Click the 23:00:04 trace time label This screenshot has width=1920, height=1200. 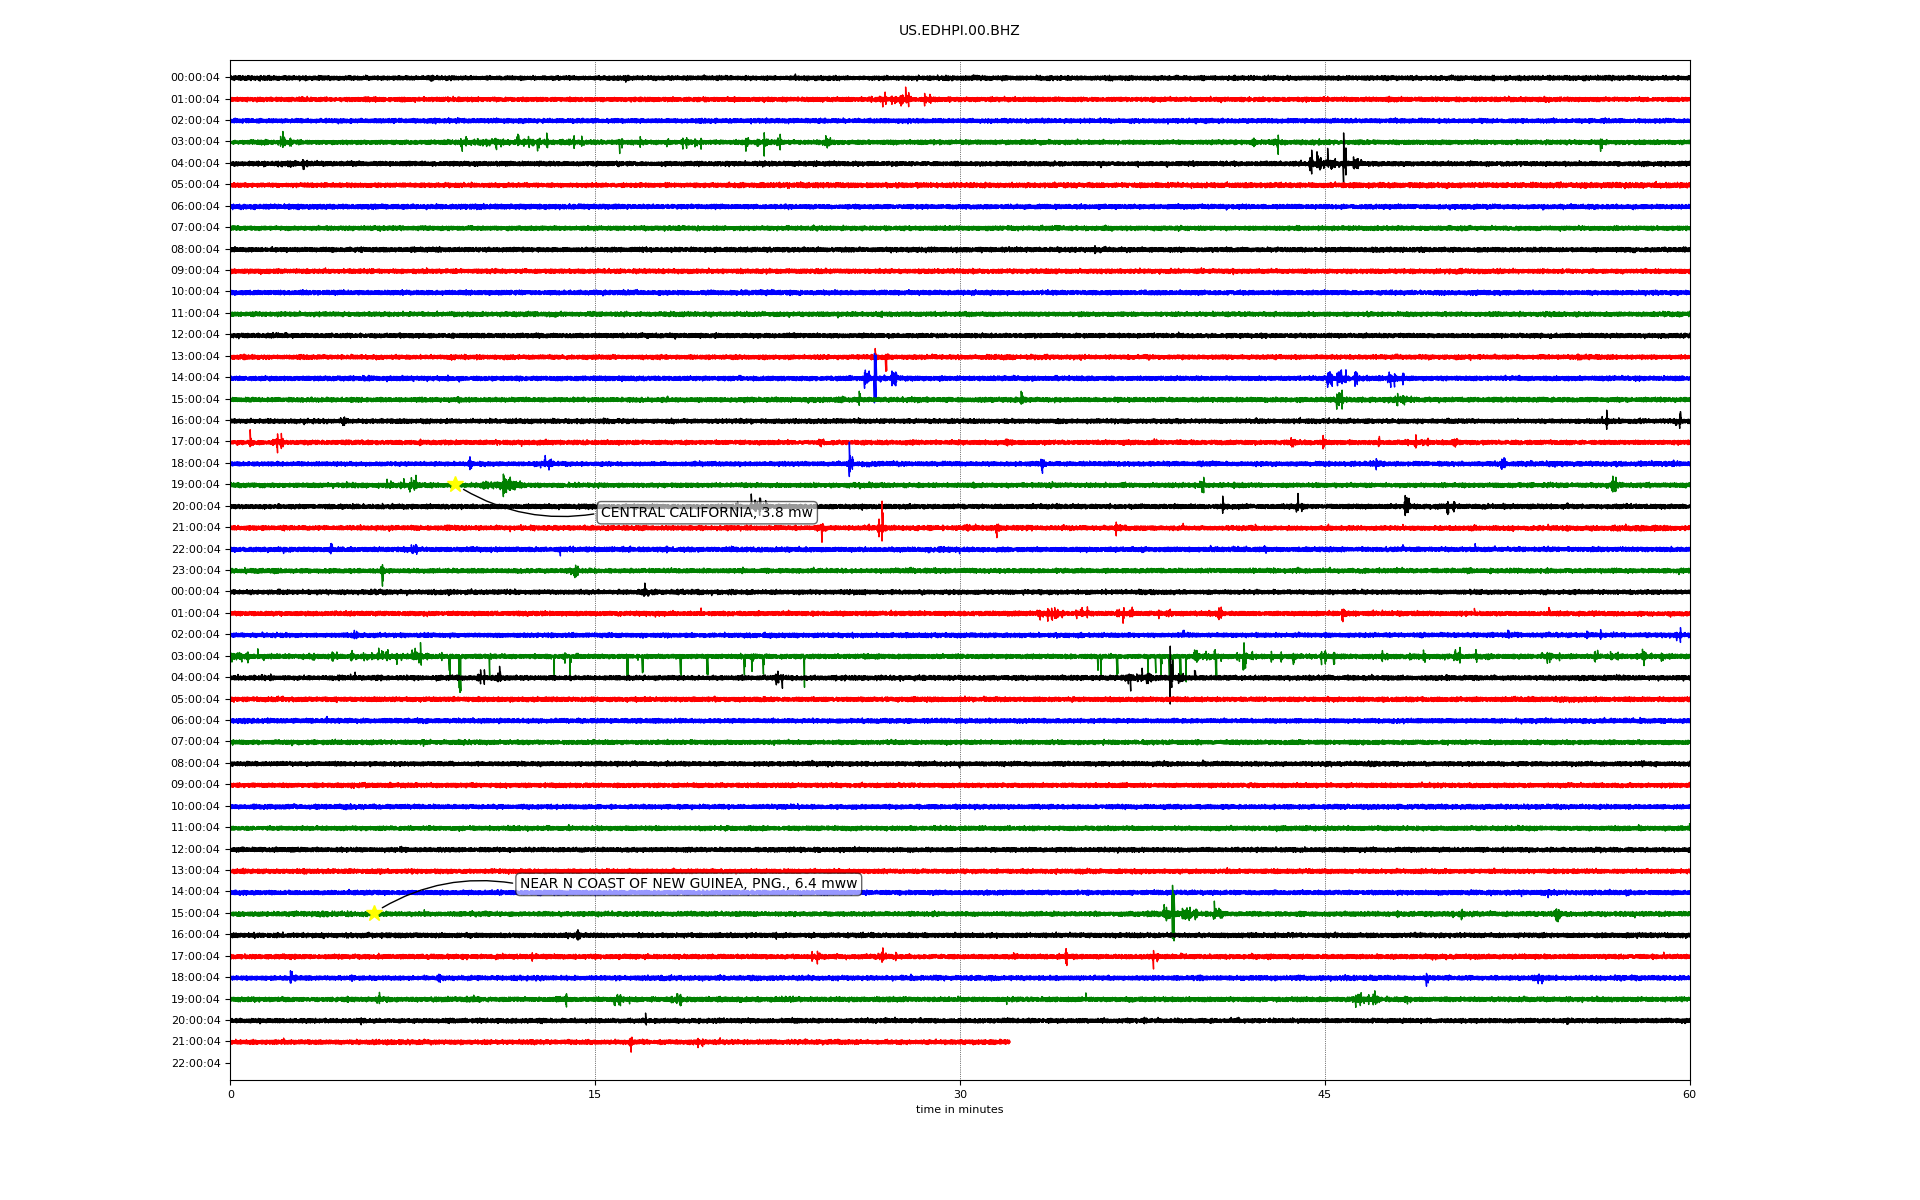coord(195,571)
